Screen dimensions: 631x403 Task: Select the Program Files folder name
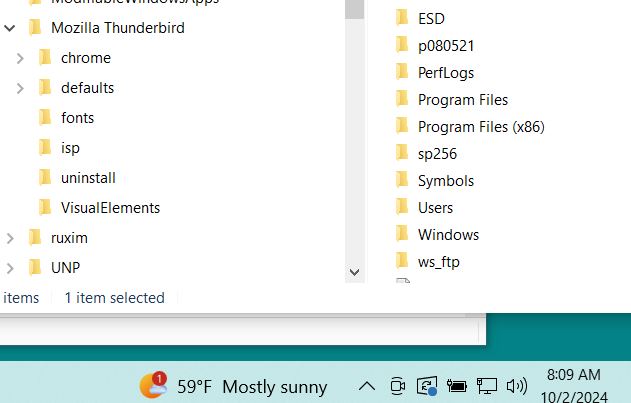[x=463, y=100]
